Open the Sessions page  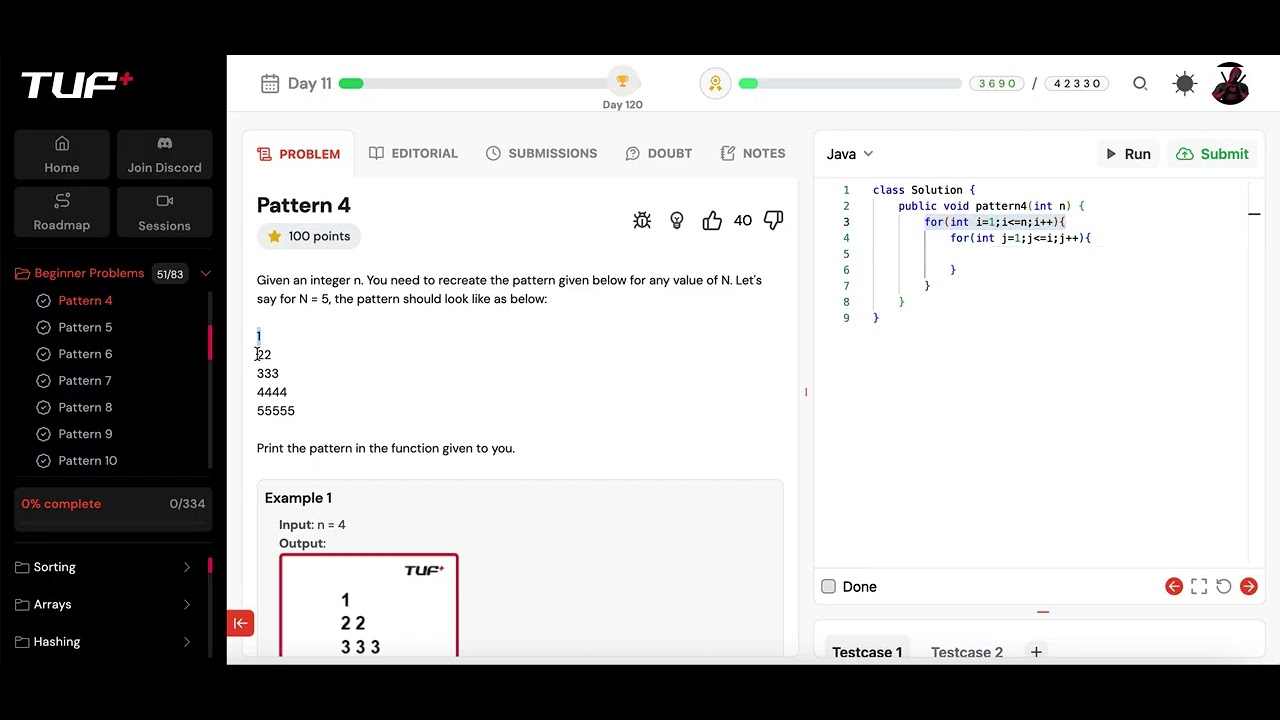click(164, 212)
